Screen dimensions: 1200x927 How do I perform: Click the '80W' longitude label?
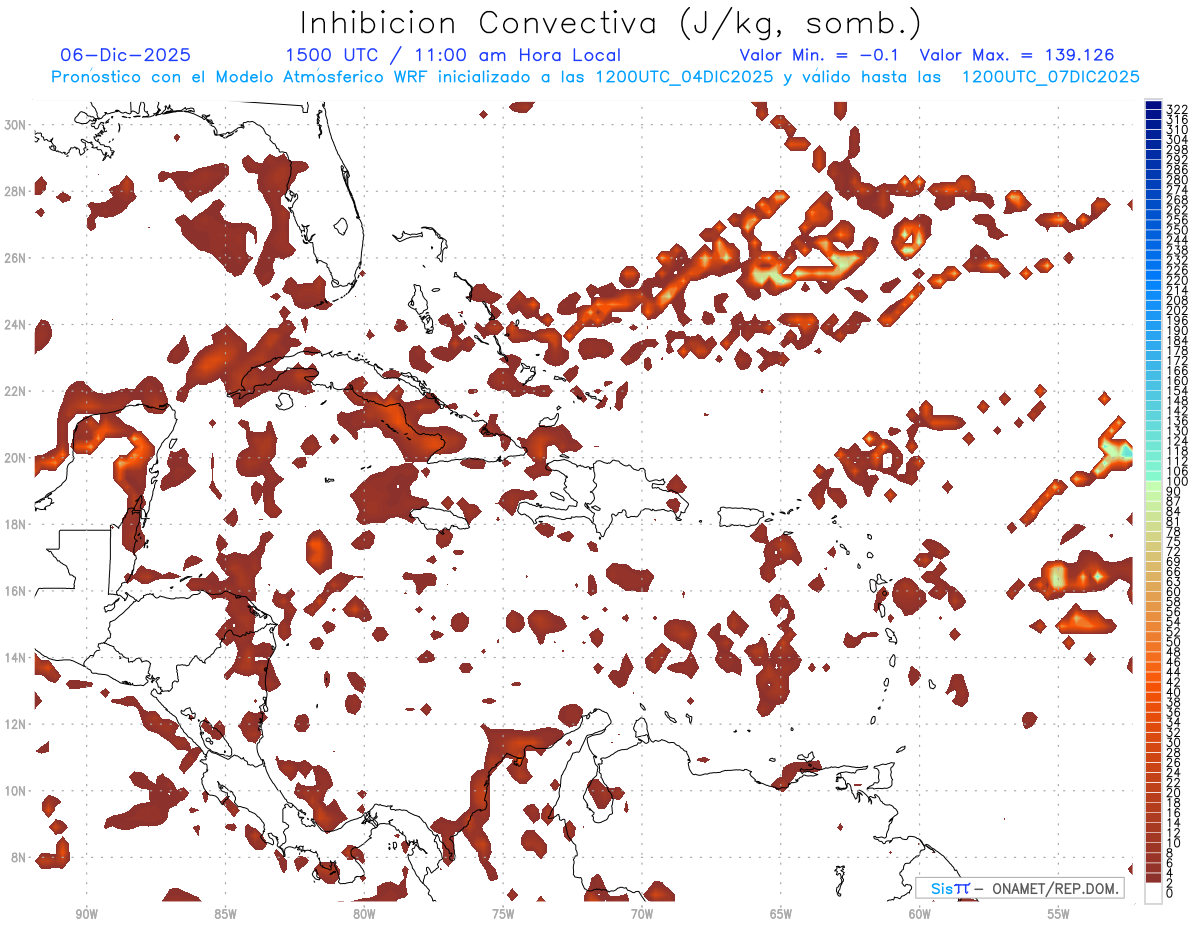pos(364,914)
